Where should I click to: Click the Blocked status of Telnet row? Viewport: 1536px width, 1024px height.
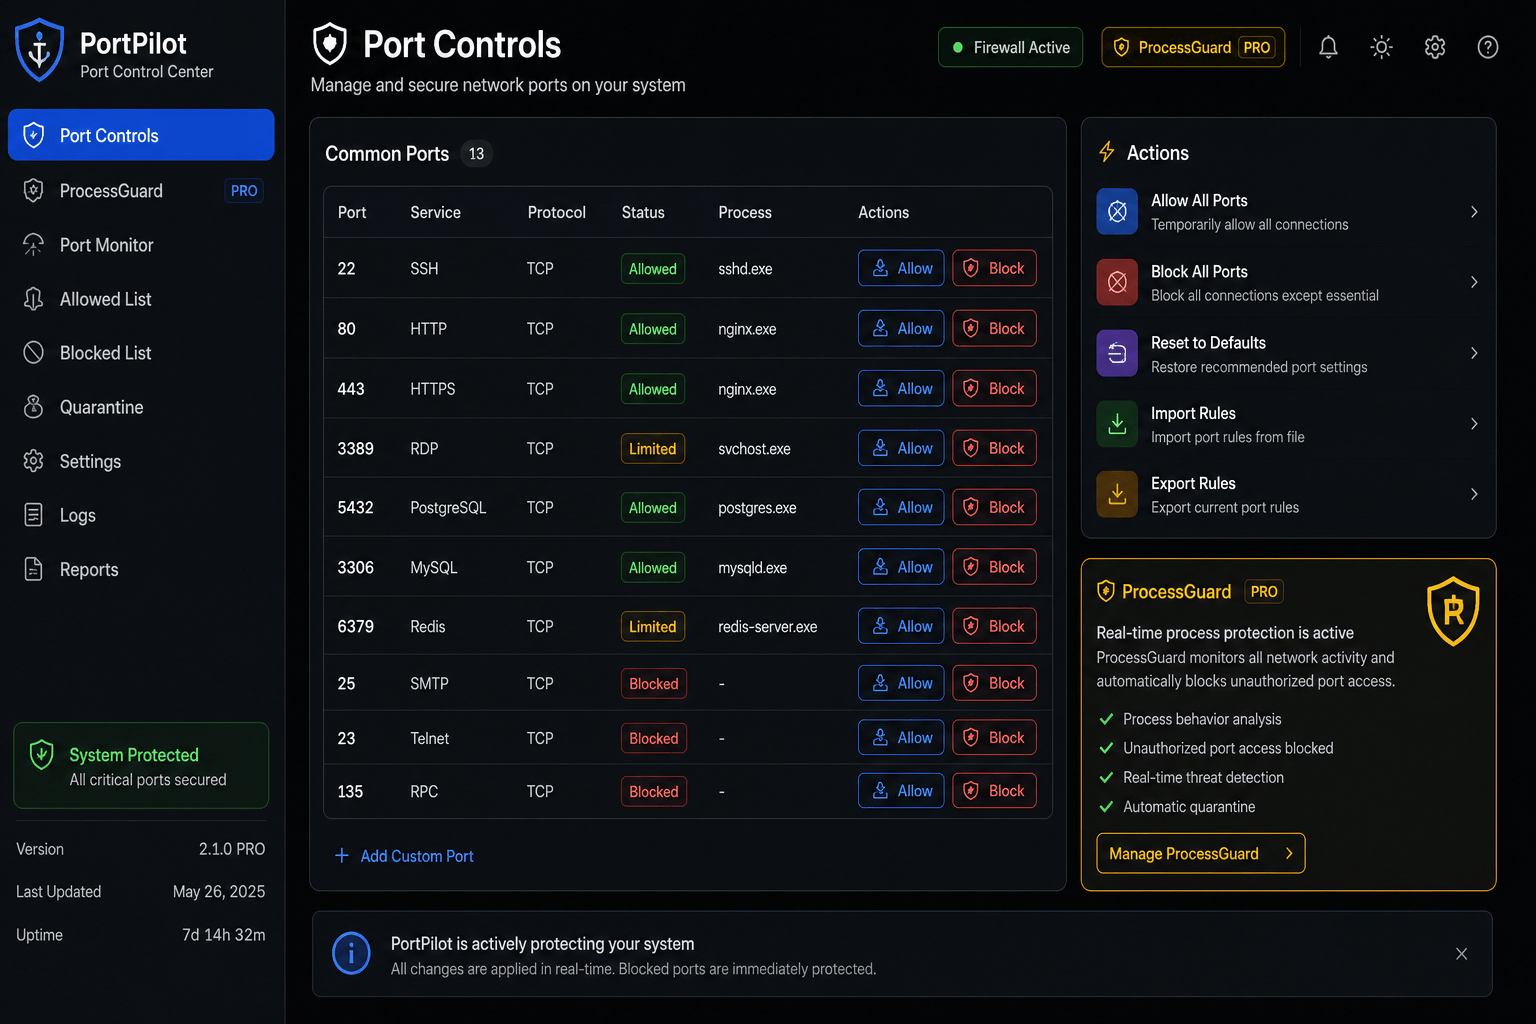pos(654,738)
